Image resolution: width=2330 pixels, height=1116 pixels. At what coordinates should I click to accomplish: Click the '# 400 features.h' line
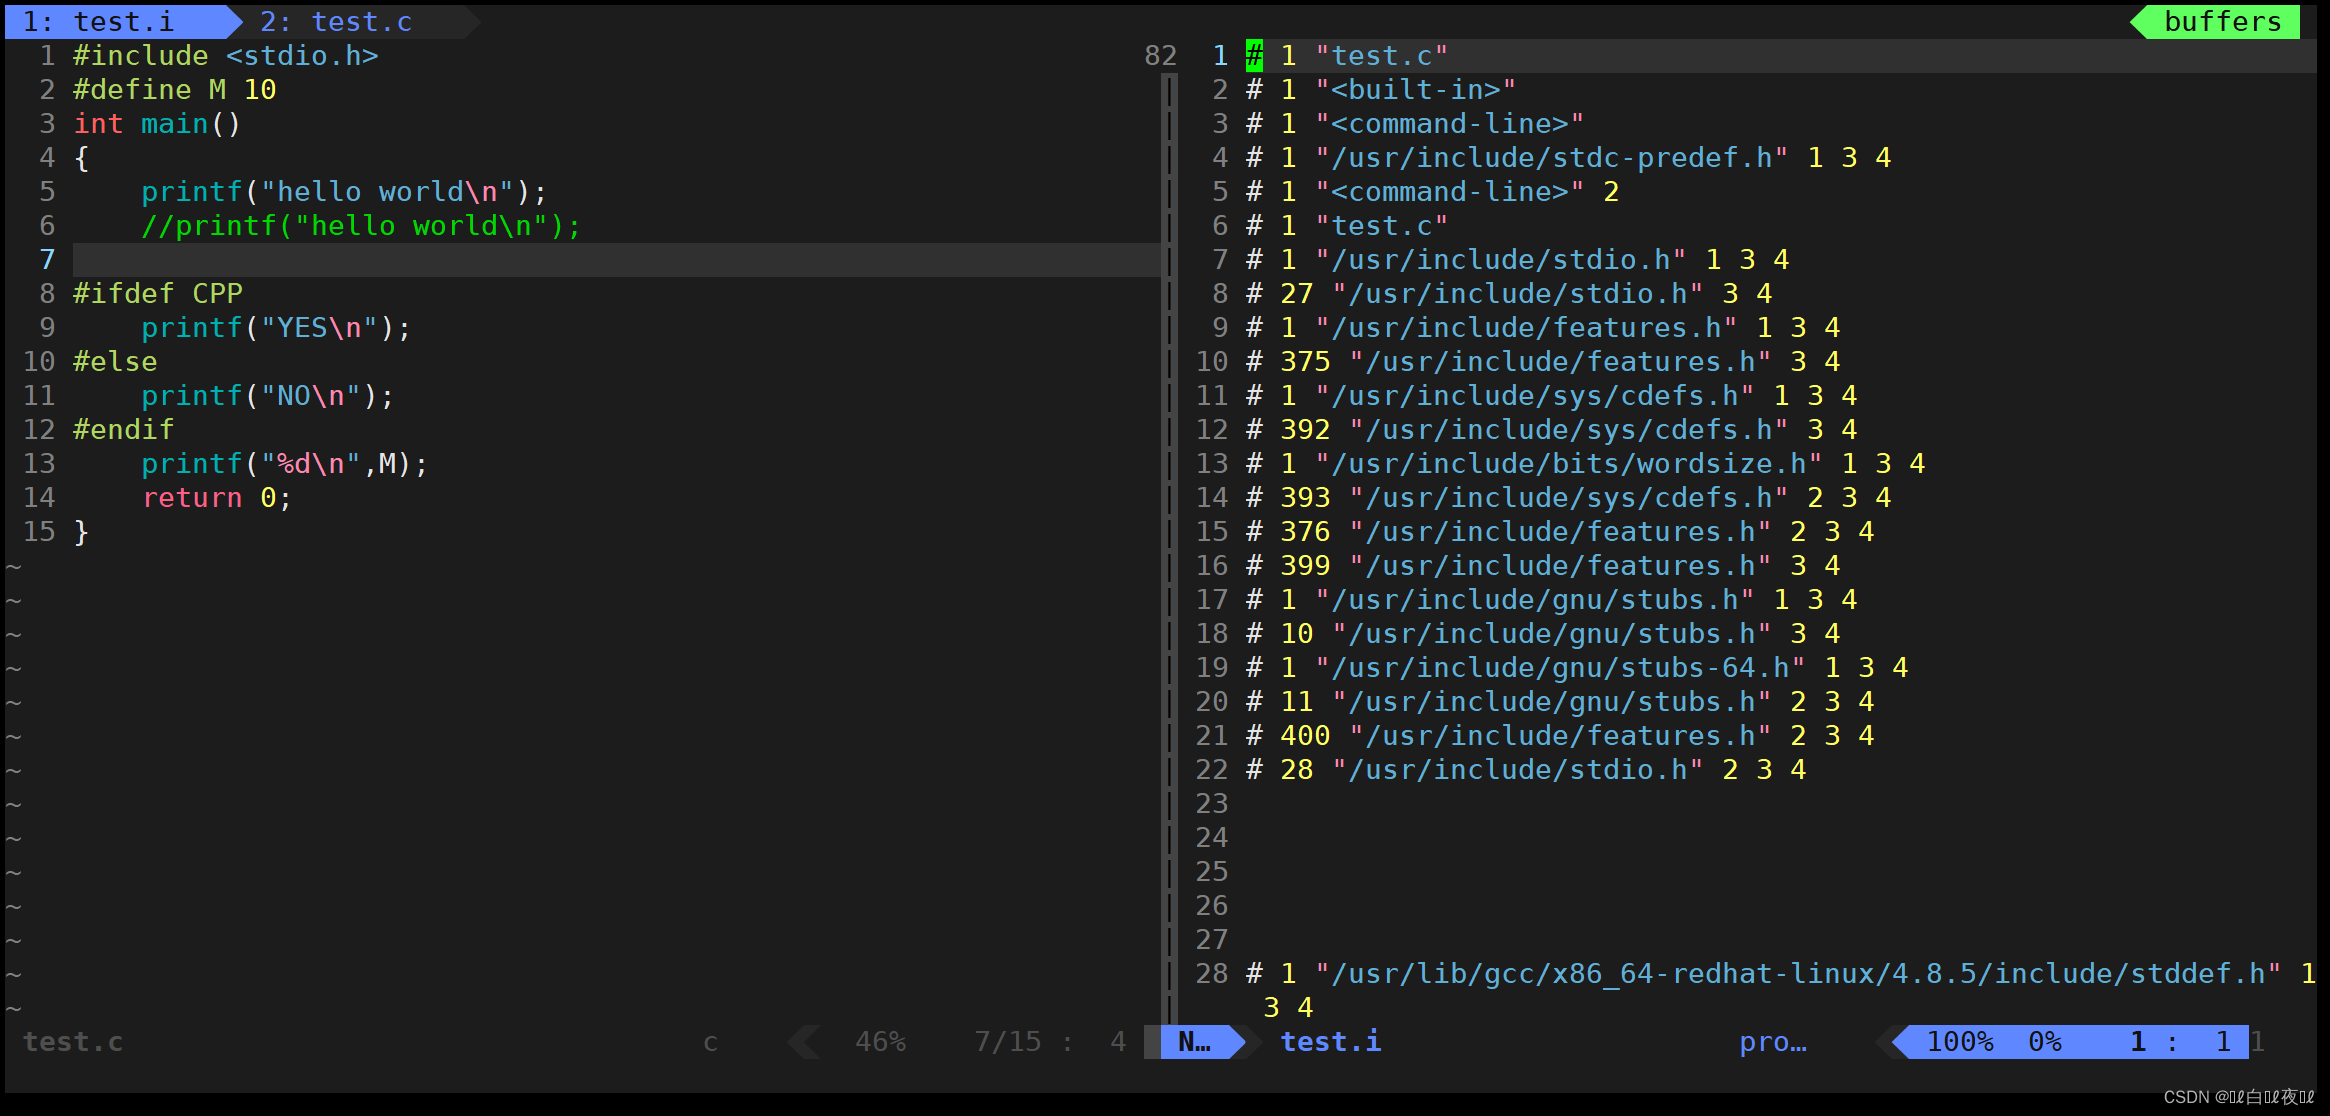click(1561, 735)
